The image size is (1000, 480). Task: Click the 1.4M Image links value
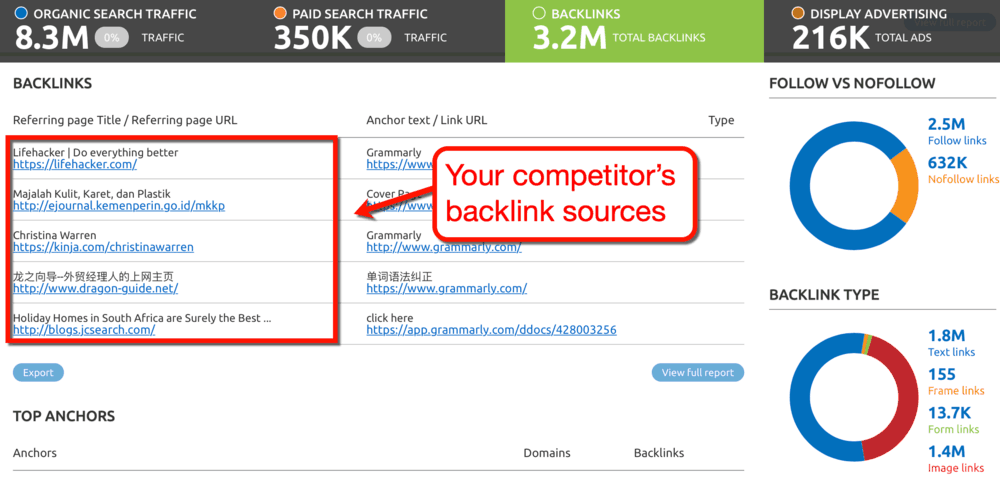(x=946, y=451)
